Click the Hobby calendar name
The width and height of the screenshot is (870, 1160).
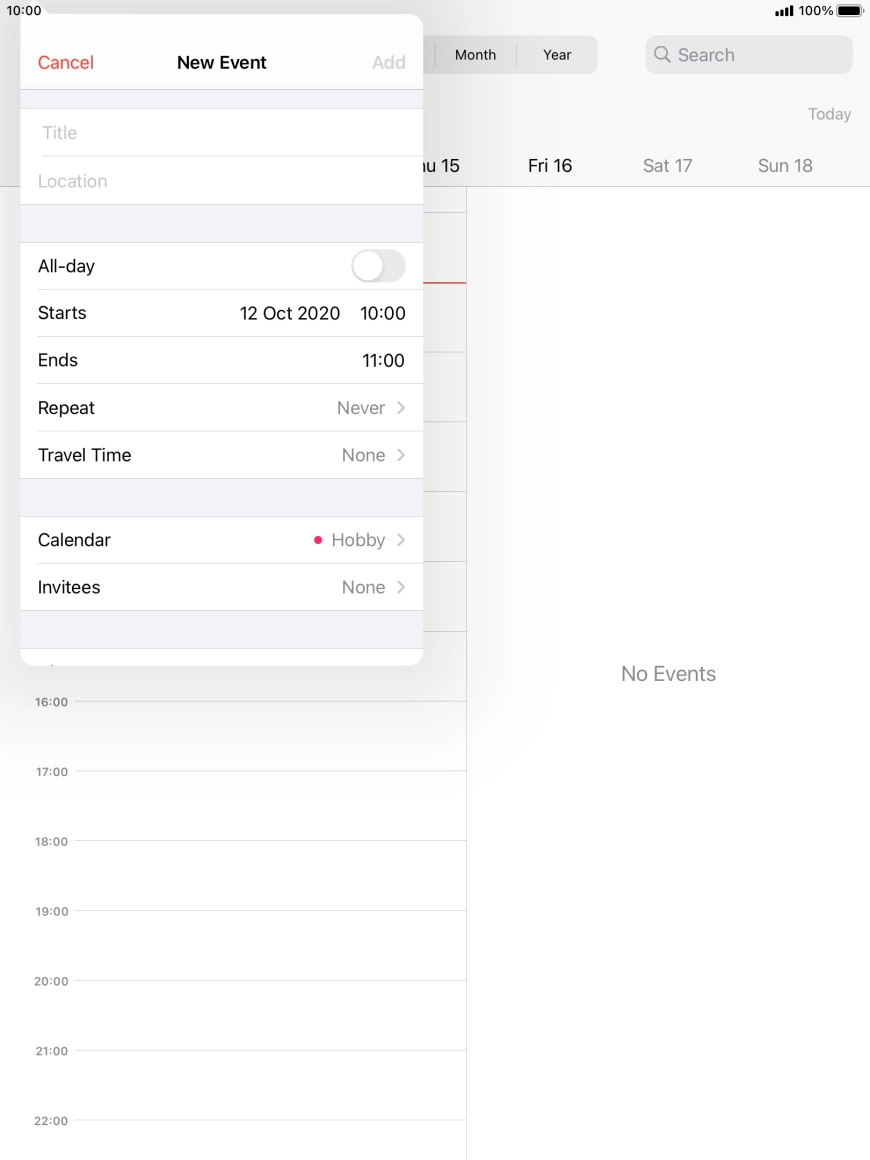click(x=358, y=540)
